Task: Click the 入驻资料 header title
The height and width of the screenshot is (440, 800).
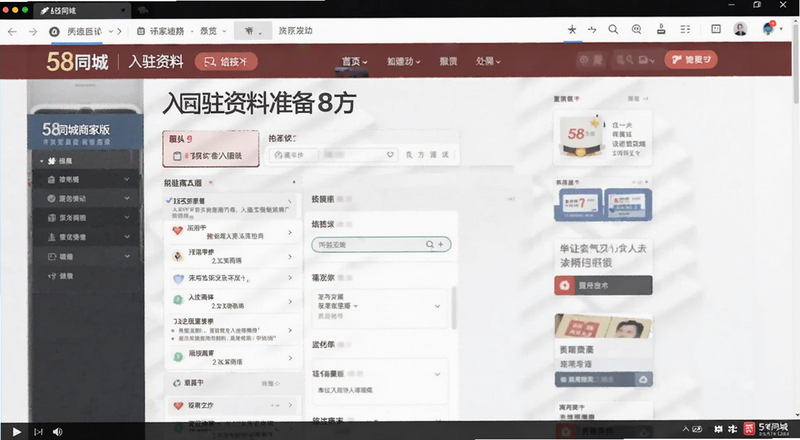Action: (x=156, y=62)
